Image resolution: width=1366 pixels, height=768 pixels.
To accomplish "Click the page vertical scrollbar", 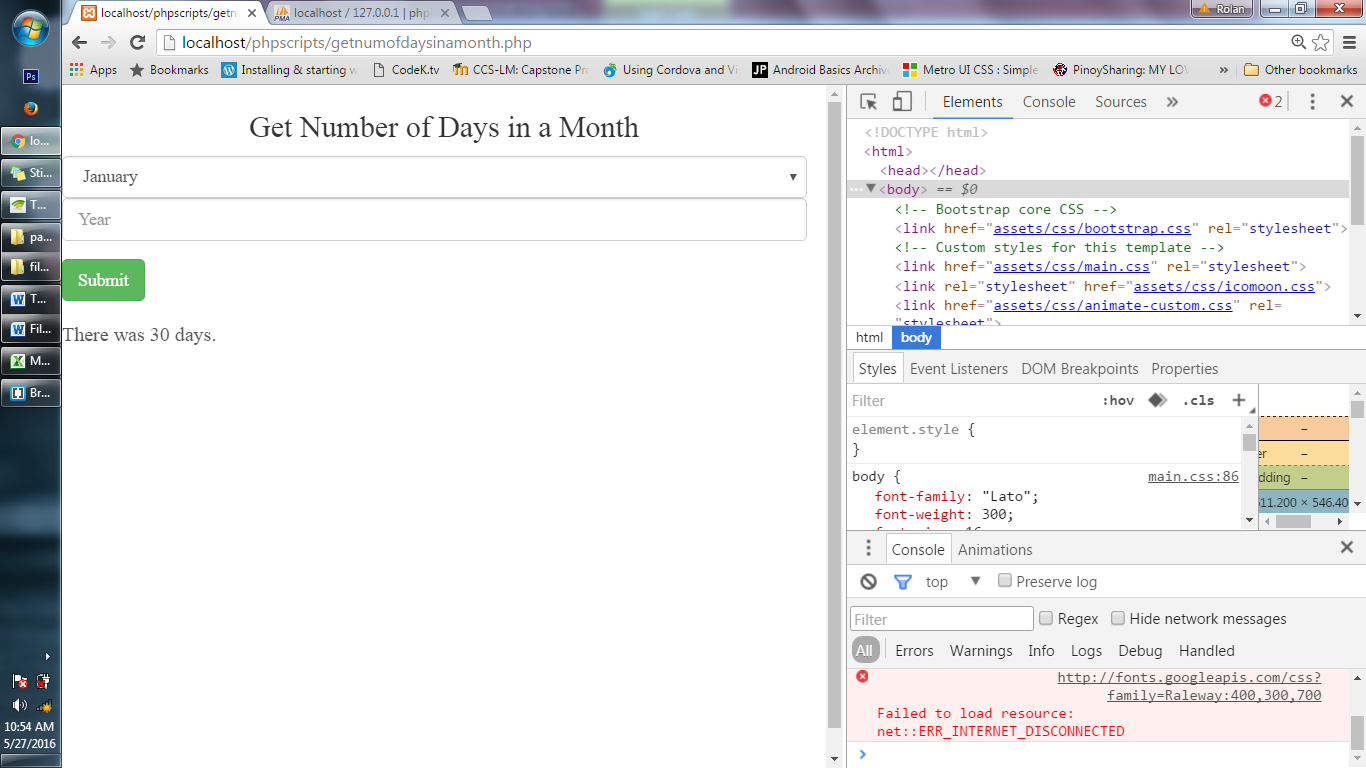I will coord(835,415).
